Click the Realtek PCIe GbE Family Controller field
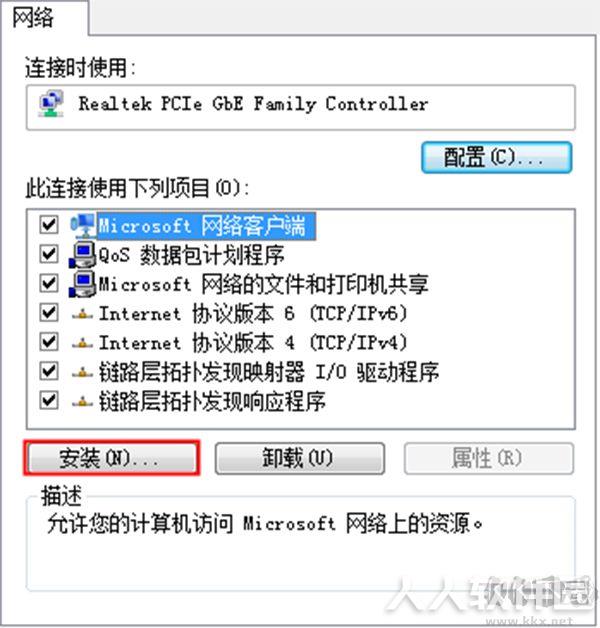The height and width of the screenshot is (628, 600). tap(300, 107)
